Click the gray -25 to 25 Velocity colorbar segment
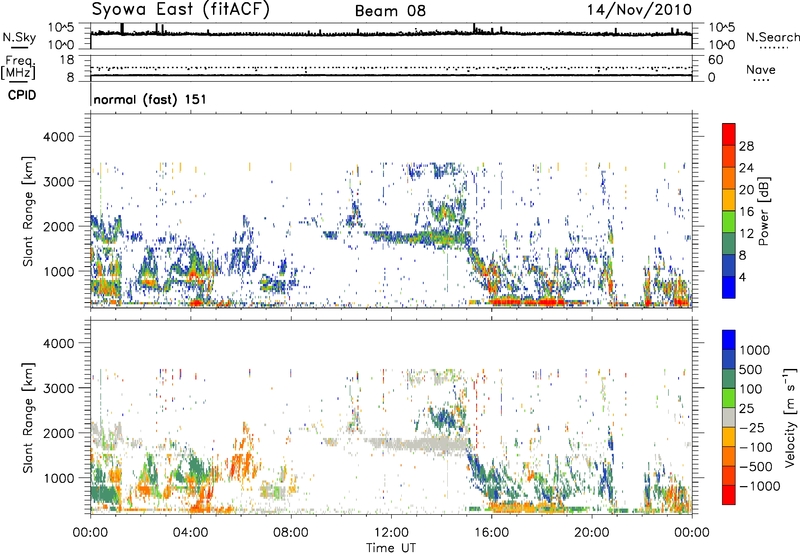This screenshot has height=554, width=800. coord(729,418)
